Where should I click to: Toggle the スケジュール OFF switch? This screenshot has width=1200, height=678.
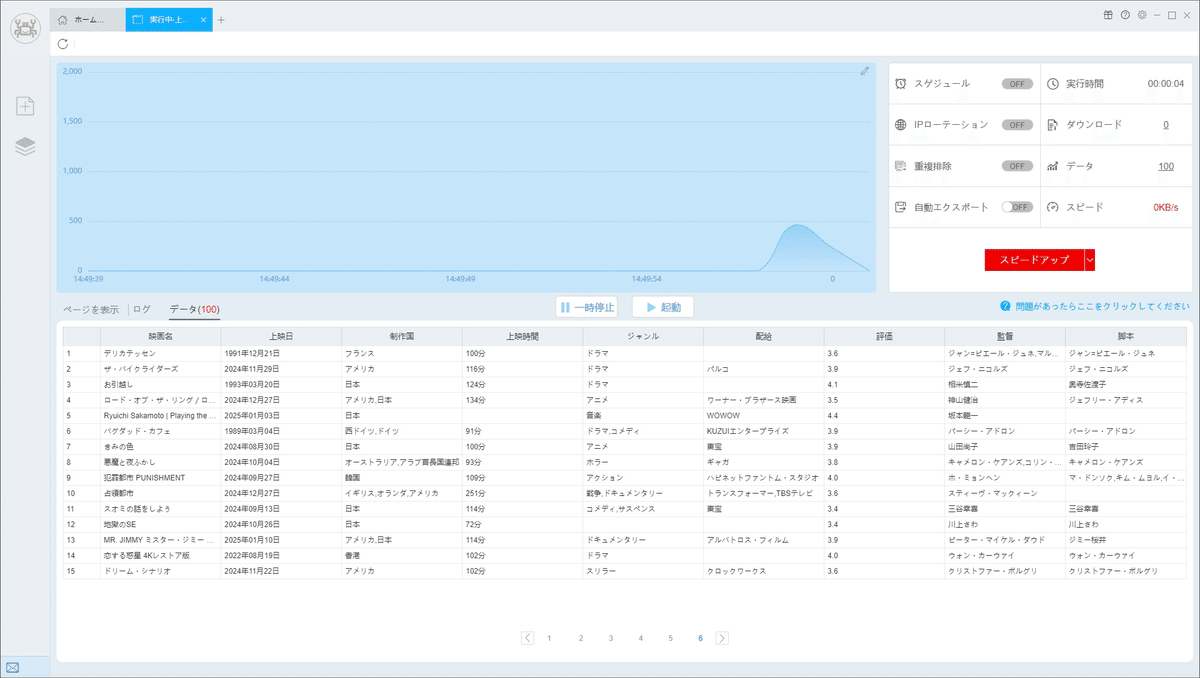pos(1017,84)
